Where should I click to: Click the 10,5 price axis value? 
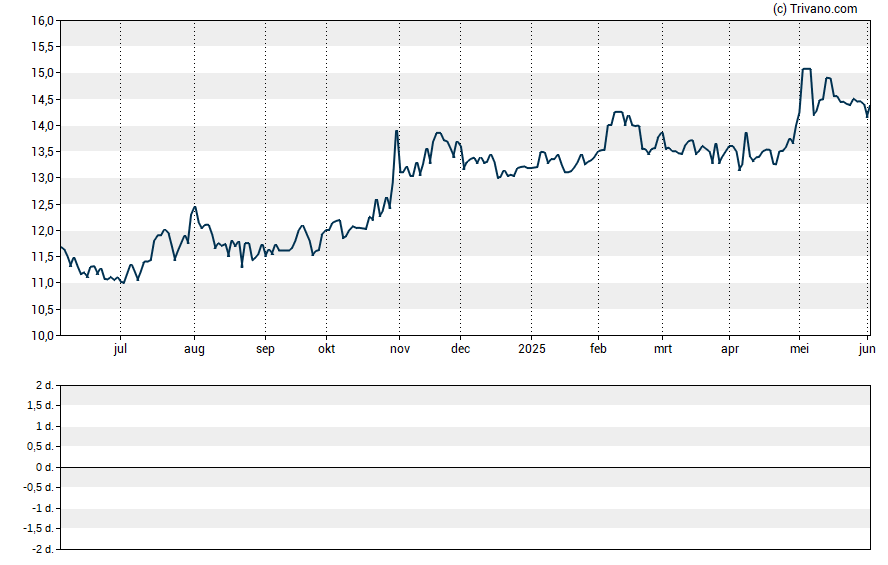(x=42, y=309)
